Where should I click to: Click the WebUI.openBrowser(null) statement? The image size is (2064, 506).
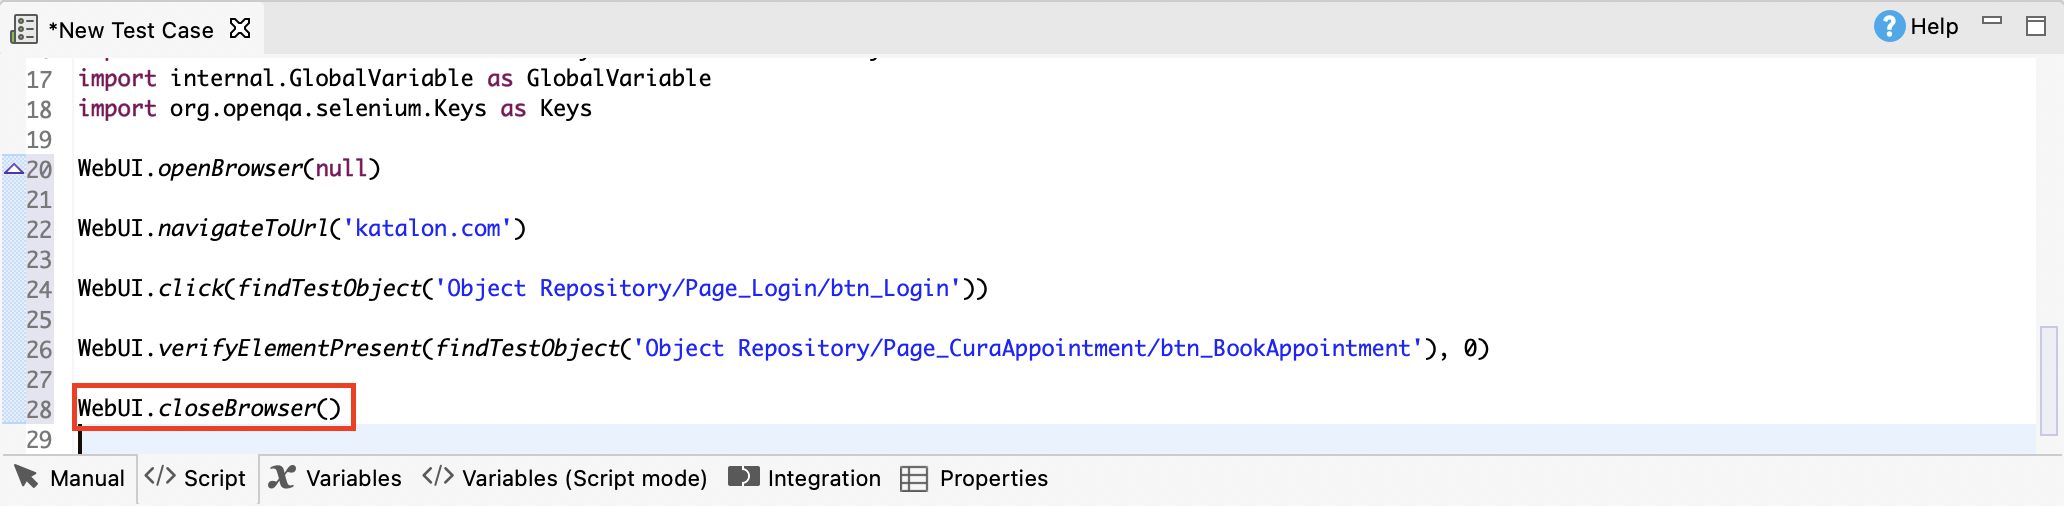click(x=229, y=168)
